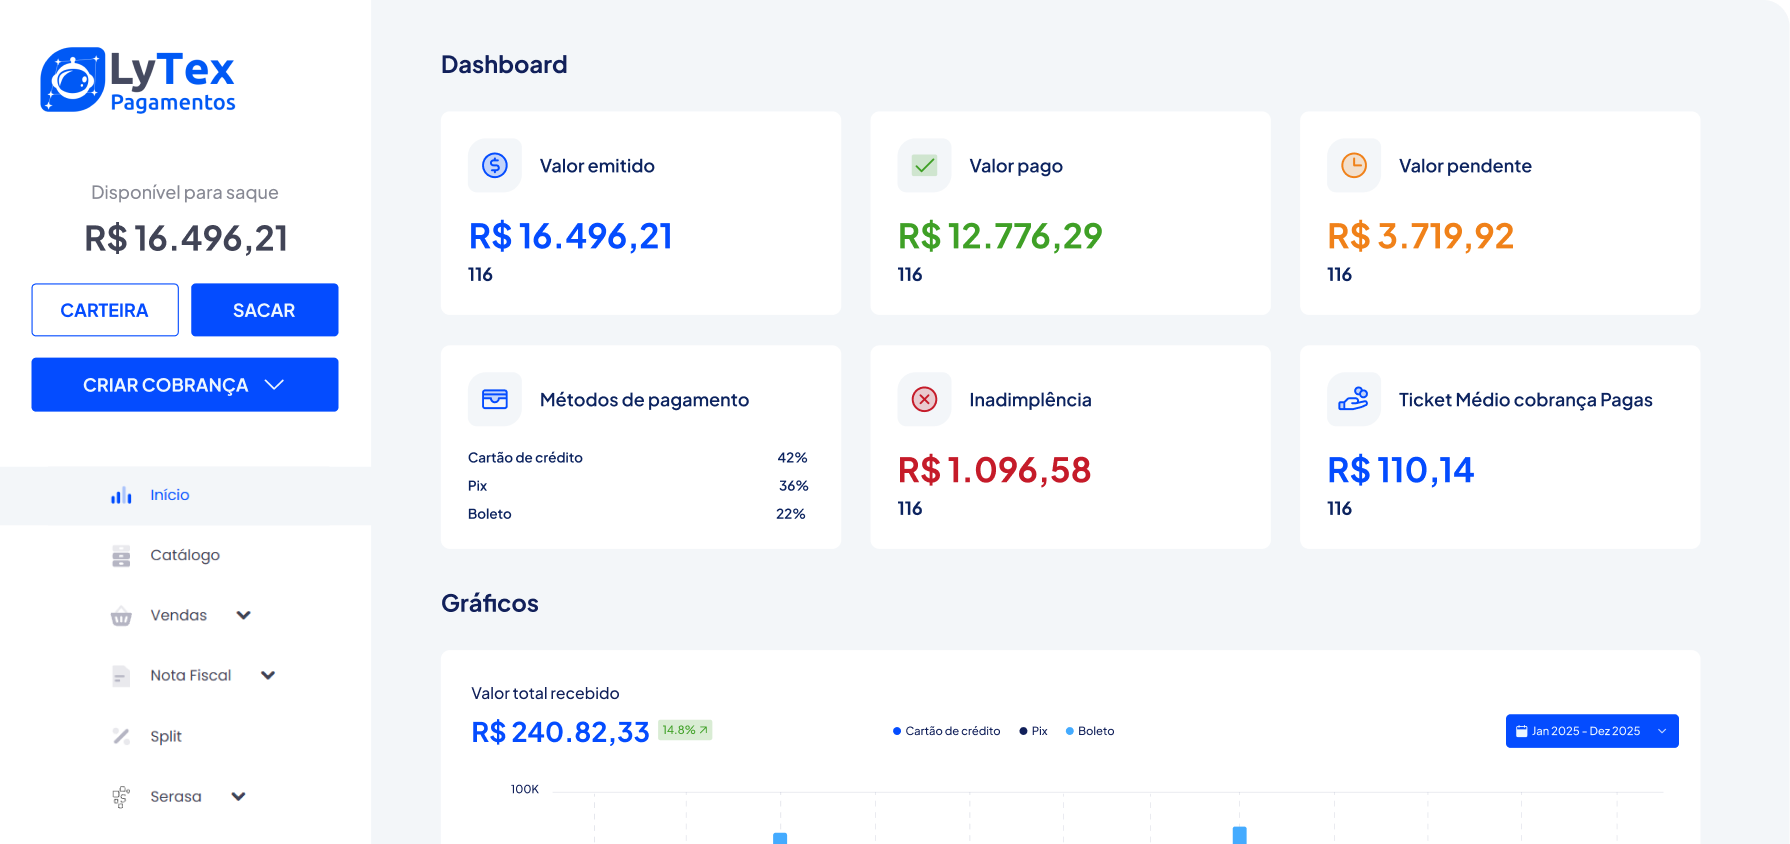Click the Catálogo icon in sidebar
This screenshot has height=844, width=1790.
pos(121,555)
